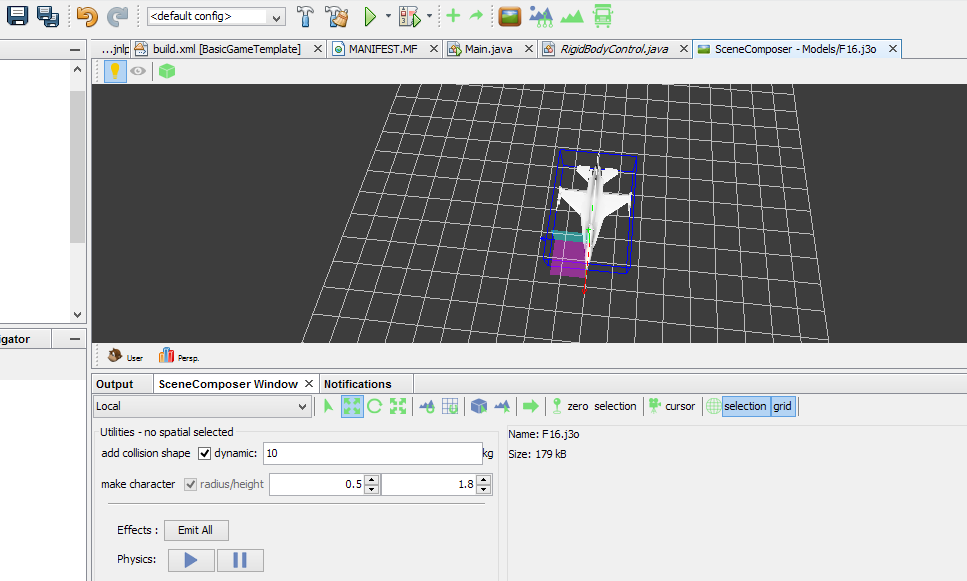Click left panel scrollbar down arrow
Screen dimensions: 967x581
(77, 315)
